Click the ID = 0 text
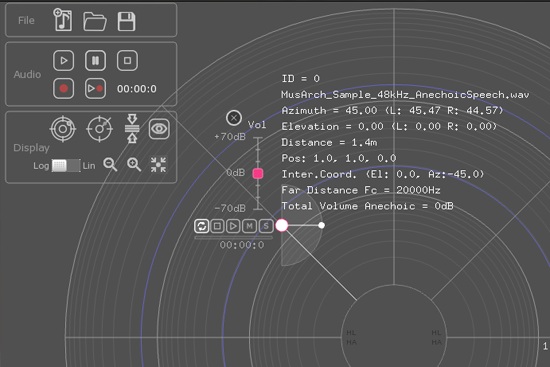The height and width of the screenshot is (367, 550). click(x=301, y=79)
